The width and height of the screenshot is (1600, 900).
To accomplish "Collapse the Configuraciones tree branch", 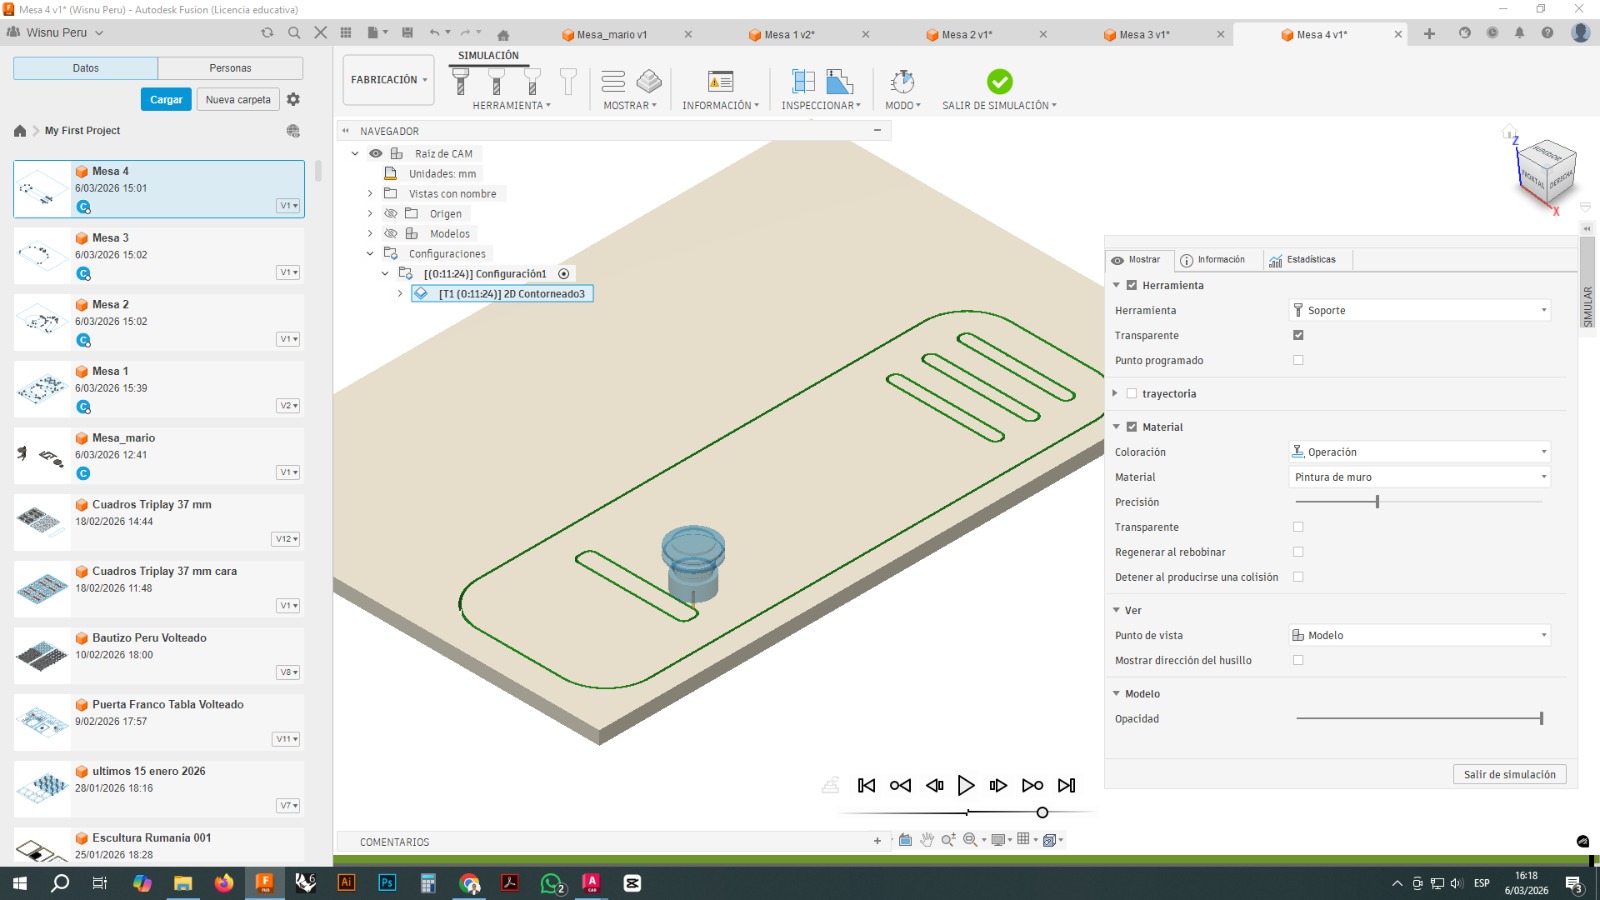I will click(369, 253).
